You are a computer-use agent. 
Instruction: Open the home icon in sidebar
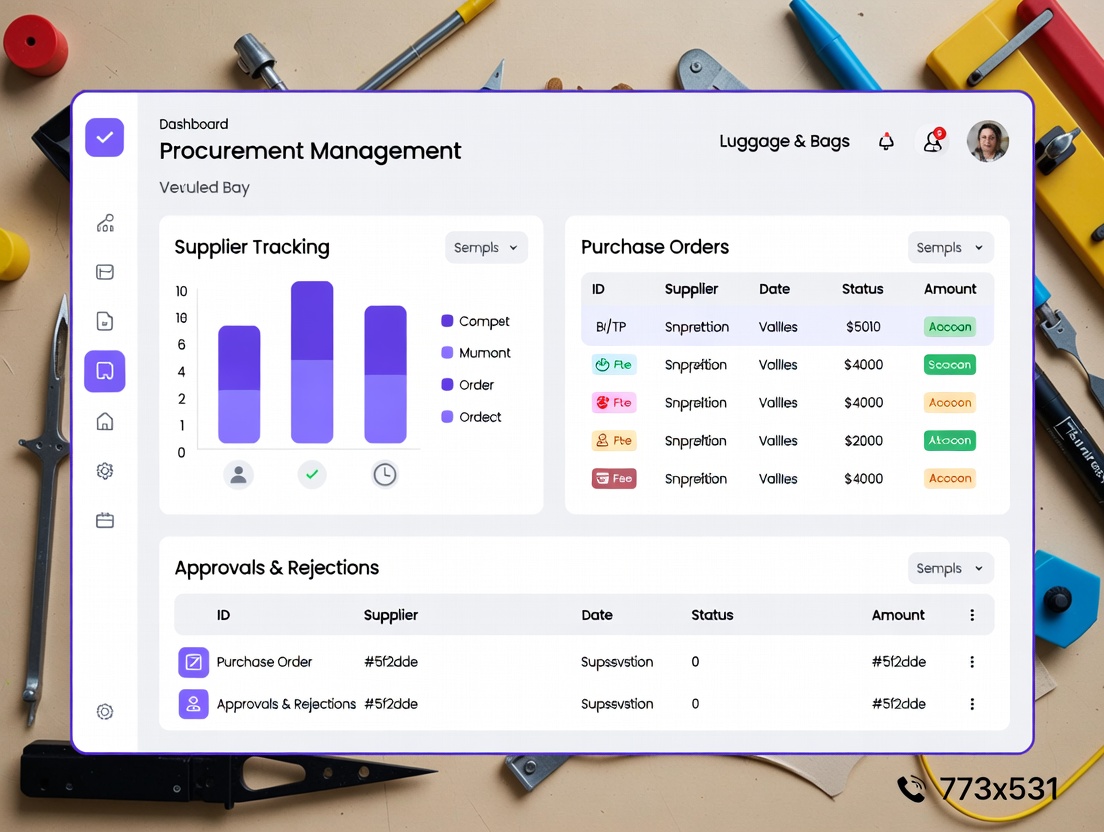[x=105, y=421]
